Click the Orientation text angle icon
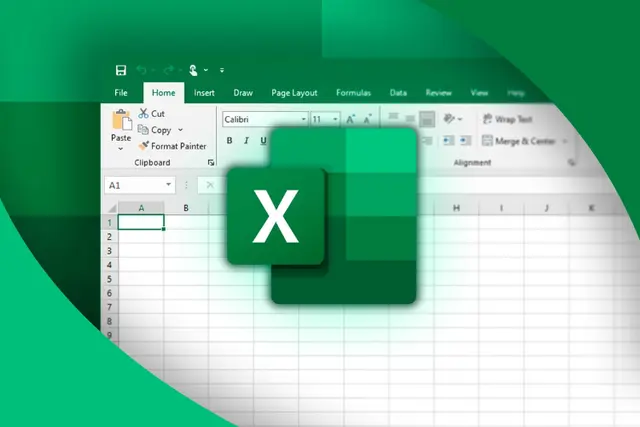 coord(449,119)
